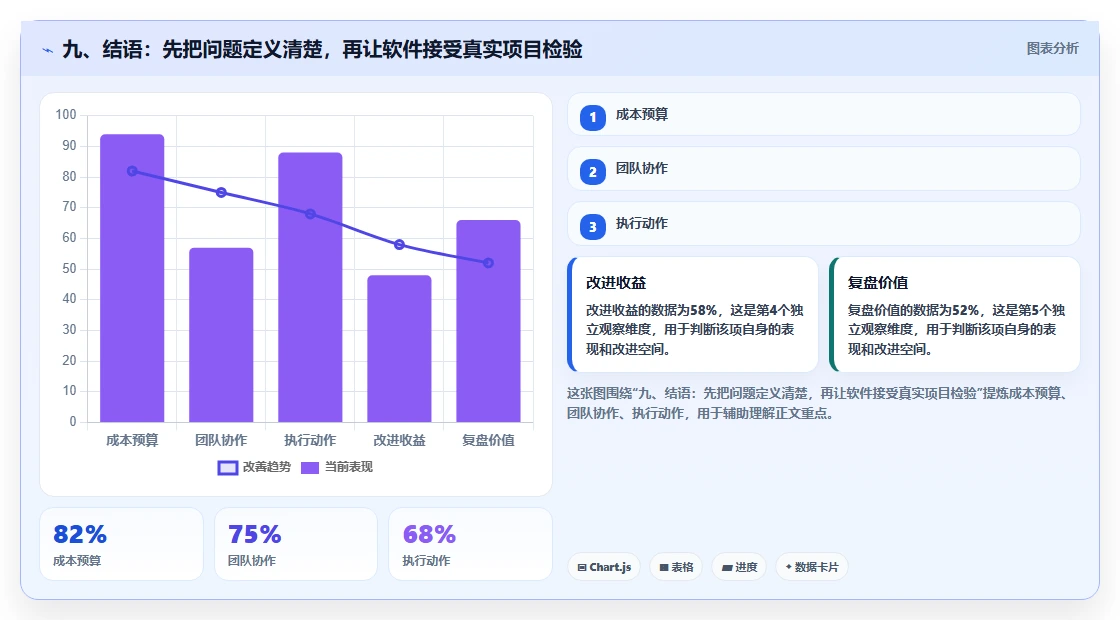Open the 团队协作 list item
The image size is (1120, 620).
click(x=824, y=169)
